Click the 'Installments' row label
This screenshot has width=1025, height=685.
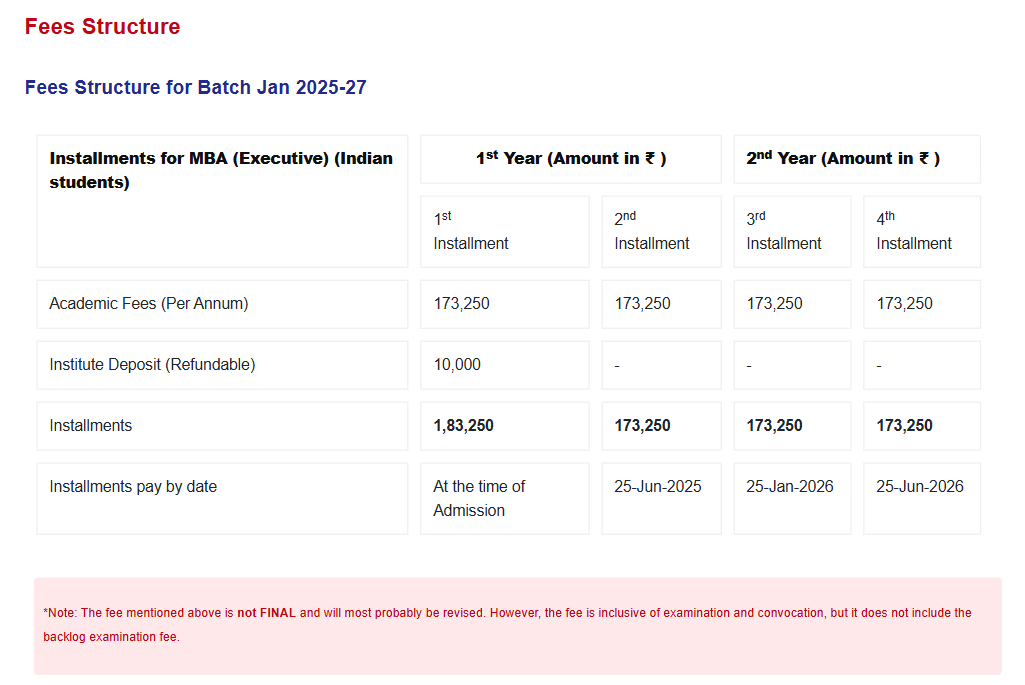91,426
